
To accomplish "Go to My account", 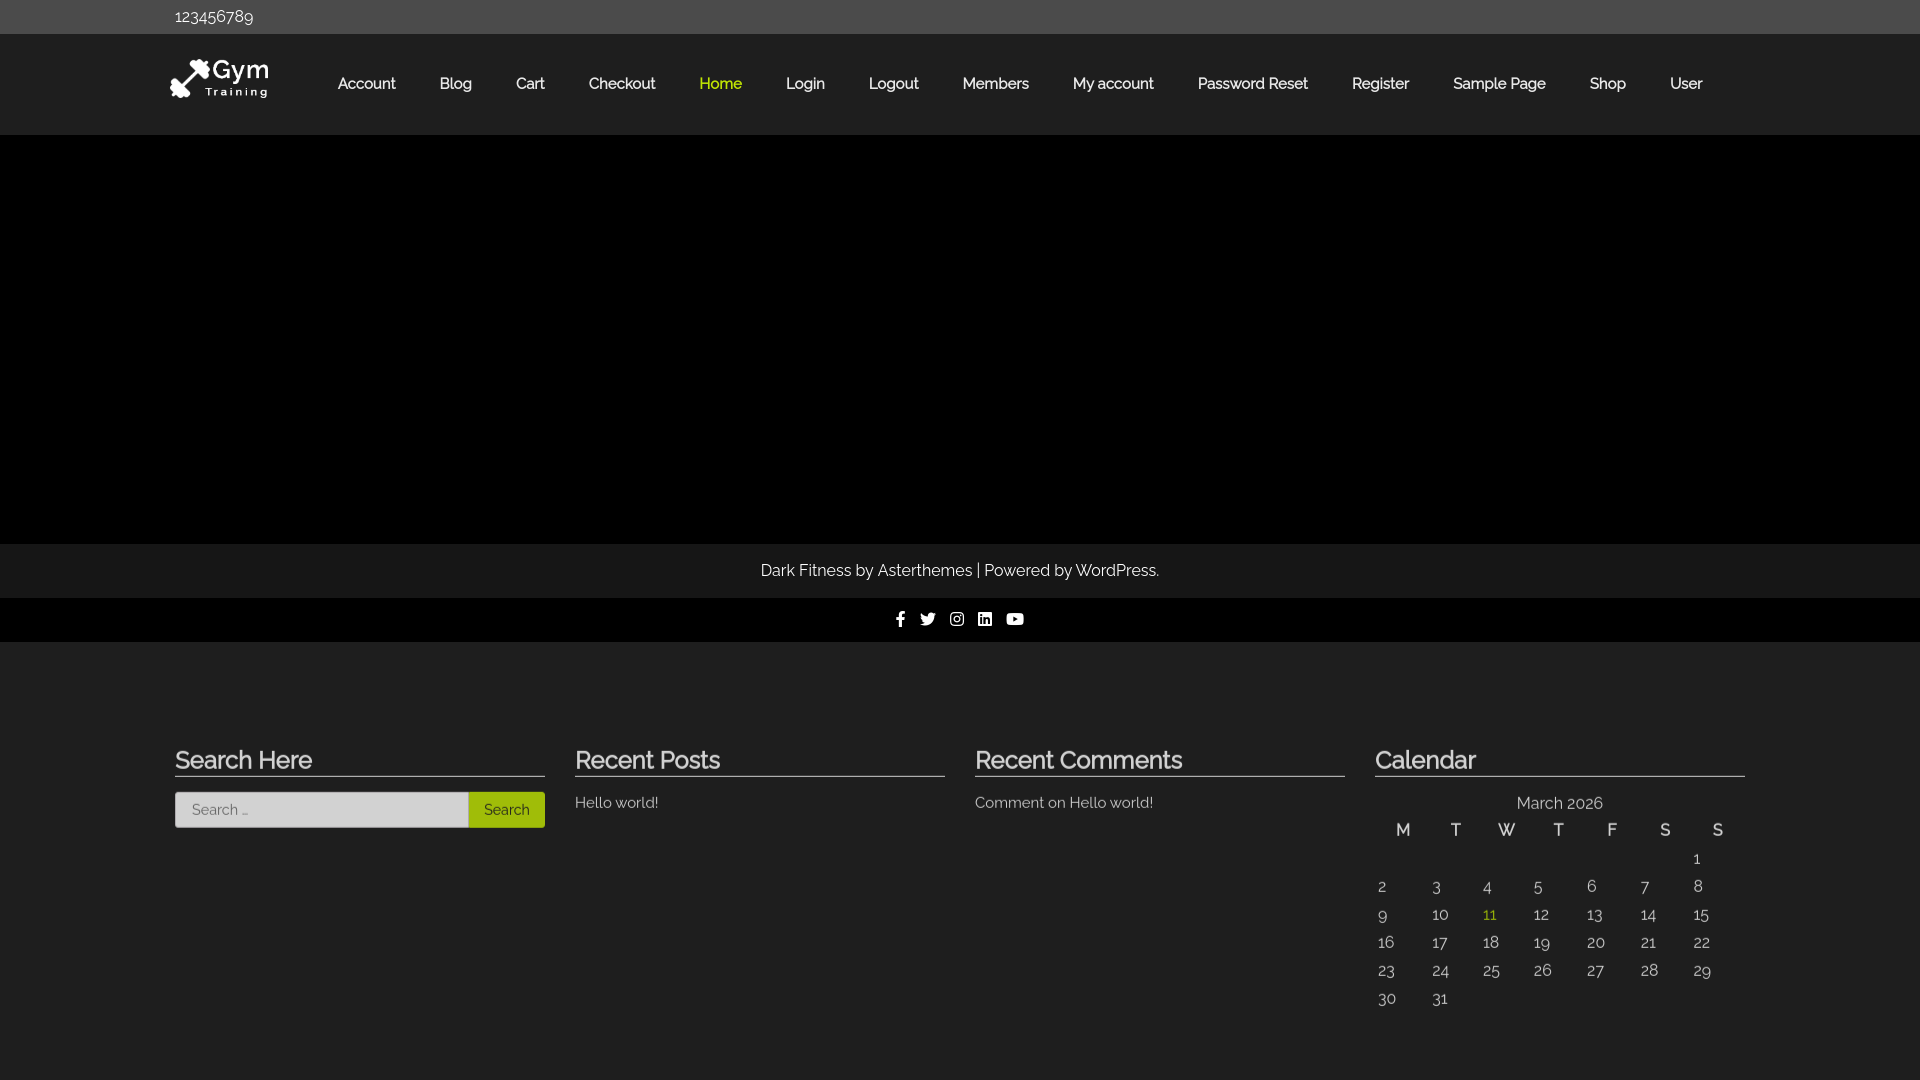I will point(1113,84).
